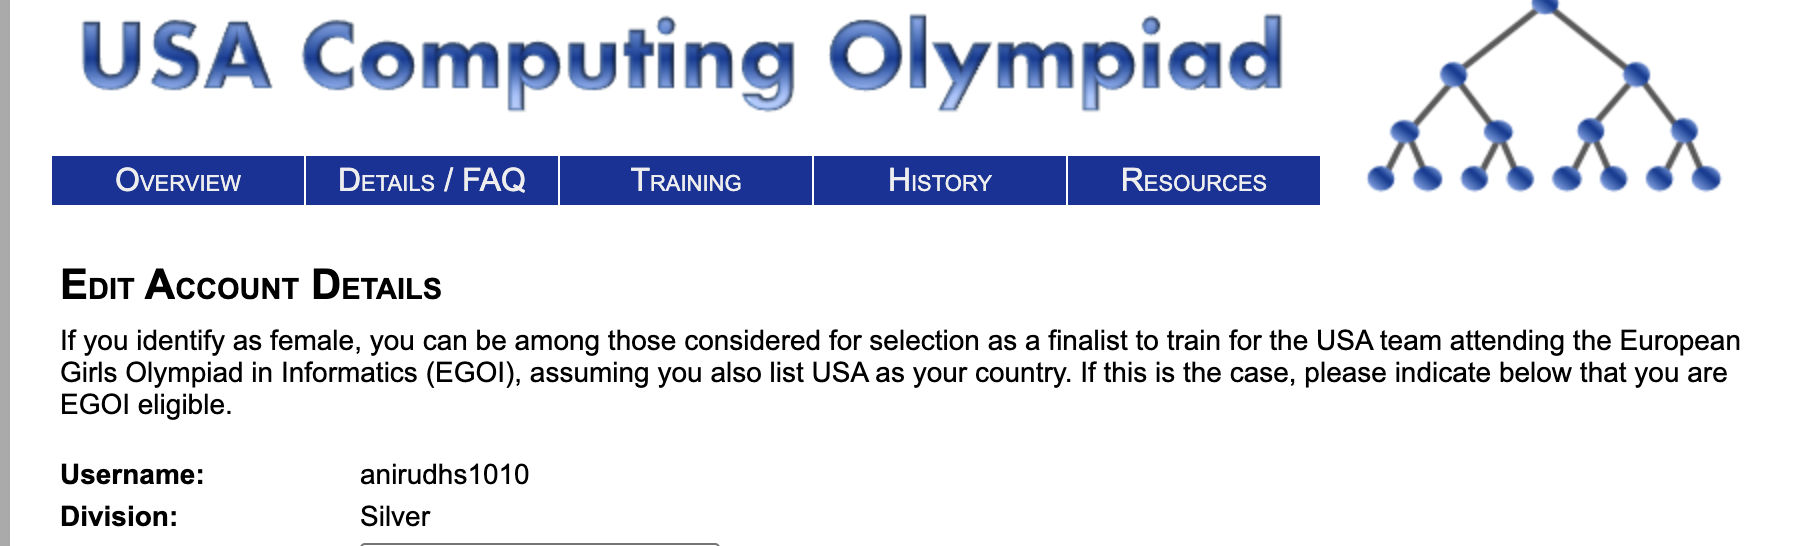This screenshot has height=546, width=1810.
Task: Click the word "USA" in the banner
Action: (176, 56)
